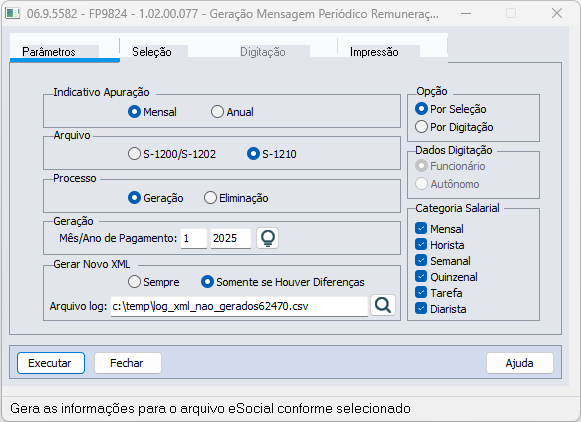Click the Arquivo log path field
This screenshot has width=581, height=422.
coord(239,306)
